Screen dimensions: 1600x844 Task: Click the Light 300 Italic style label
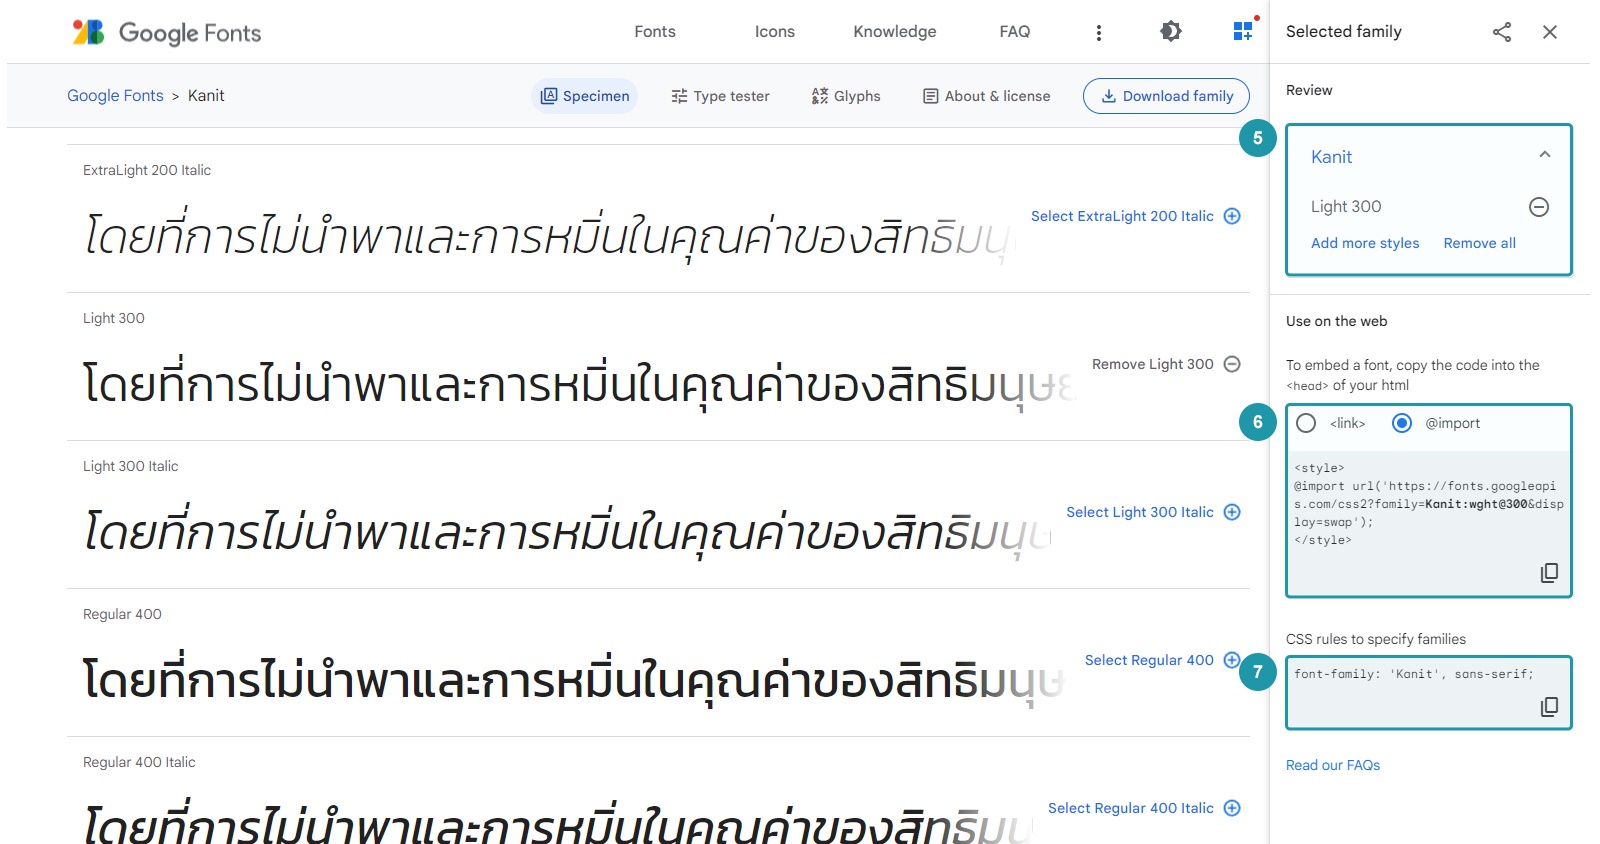(x=131, y=466)
